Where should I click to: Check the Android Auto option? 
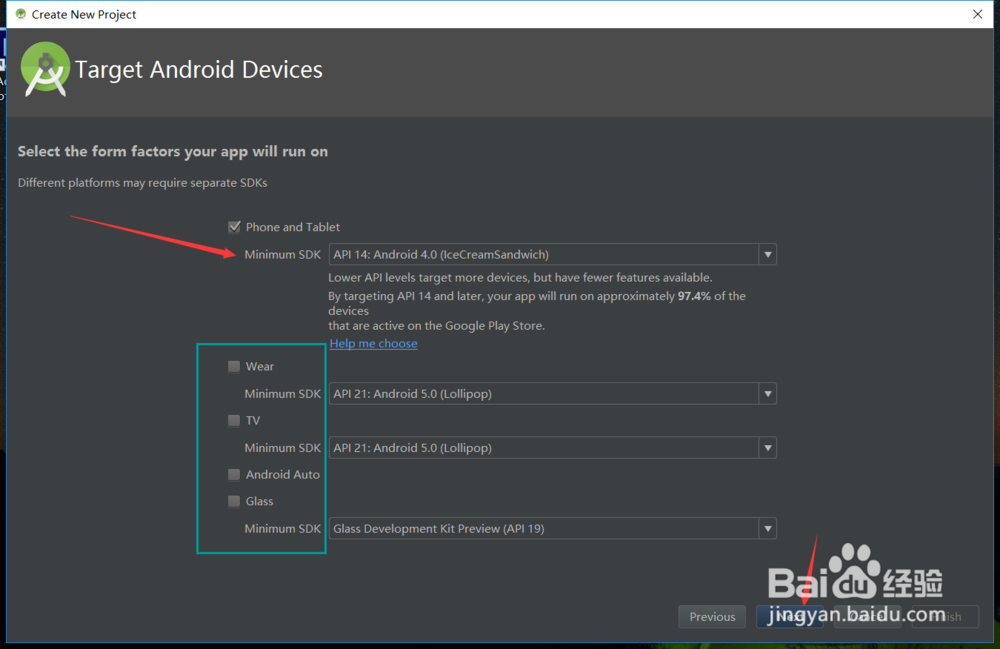pyautogui.click(x=234, y=474)
